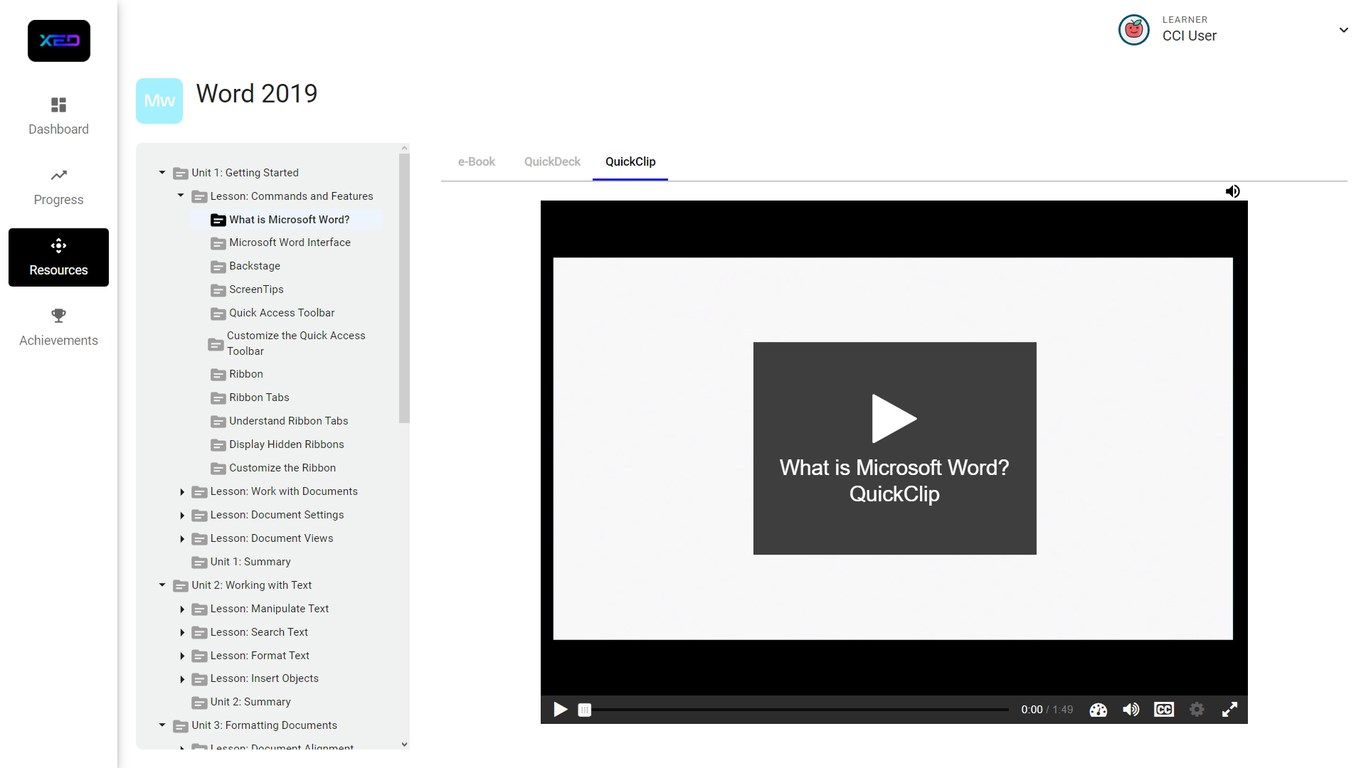
Task: Click the Mw Word 2019 course icon
Action: [x=159, y=101]
